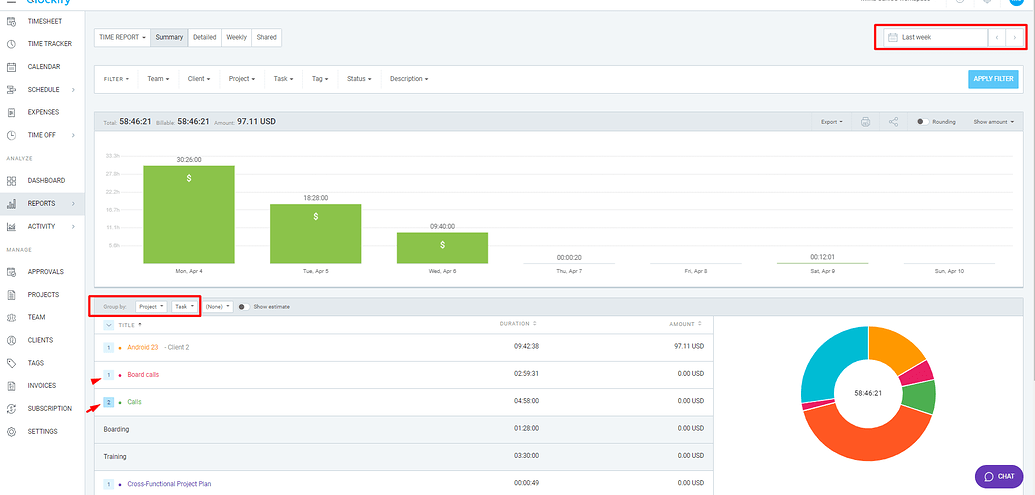The height and width of the screenshot is (495, 1035).
Task: Open the Dashboard grid icon
Action: (x=11, y=181)
